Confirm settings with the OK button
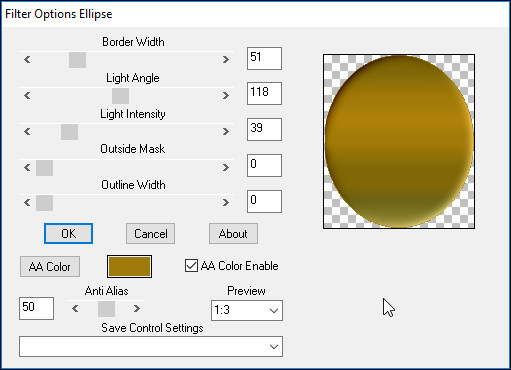The image size is (511, 370). point(68,234)
